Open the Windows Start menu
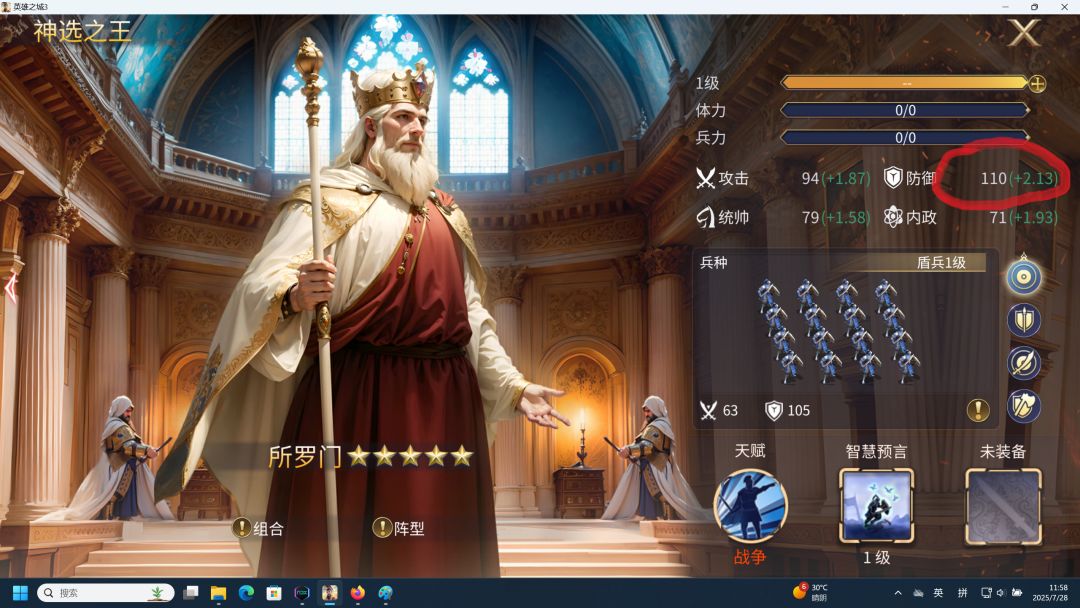The height and width of the screenshot is (608, 1080). pos(20,593)
